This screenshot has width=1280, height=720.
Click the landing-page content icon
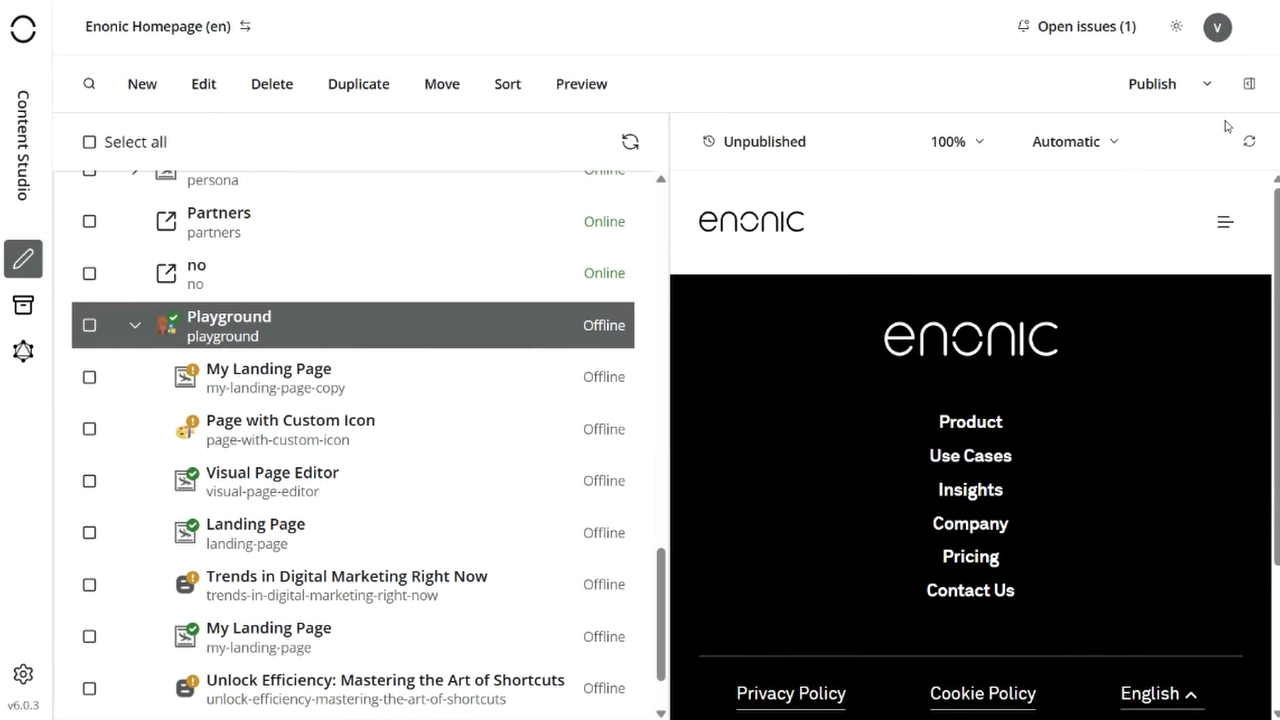coord(186,532)
